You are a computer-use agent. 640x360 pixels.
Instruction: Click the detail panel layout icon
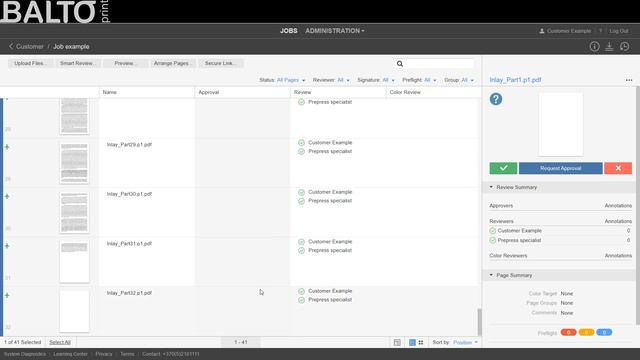[x=397, y=342]
